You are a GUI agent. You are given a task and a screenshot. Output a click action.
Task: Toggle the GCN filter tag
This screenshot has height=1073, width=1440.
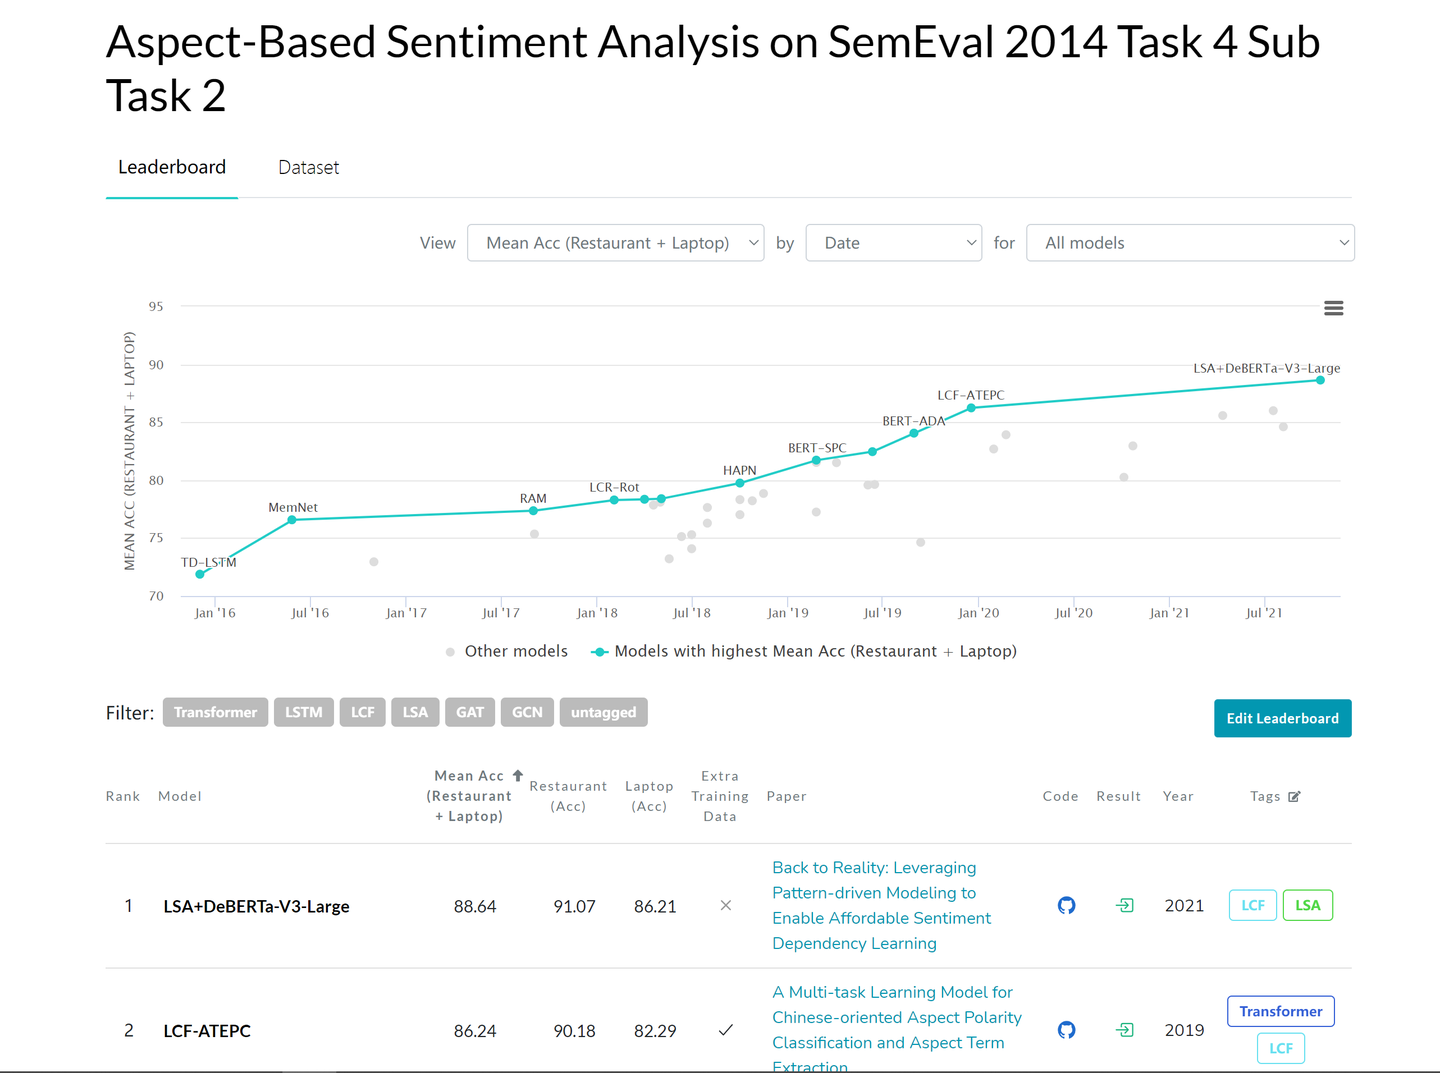(x=527, y=712)
